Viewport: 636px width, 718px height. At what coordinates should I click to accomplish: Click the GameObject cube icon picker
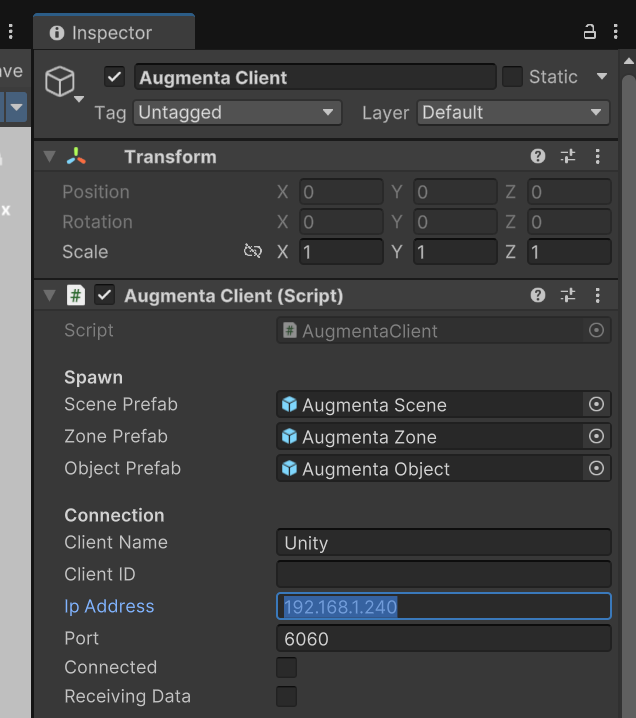pos(62,82)
